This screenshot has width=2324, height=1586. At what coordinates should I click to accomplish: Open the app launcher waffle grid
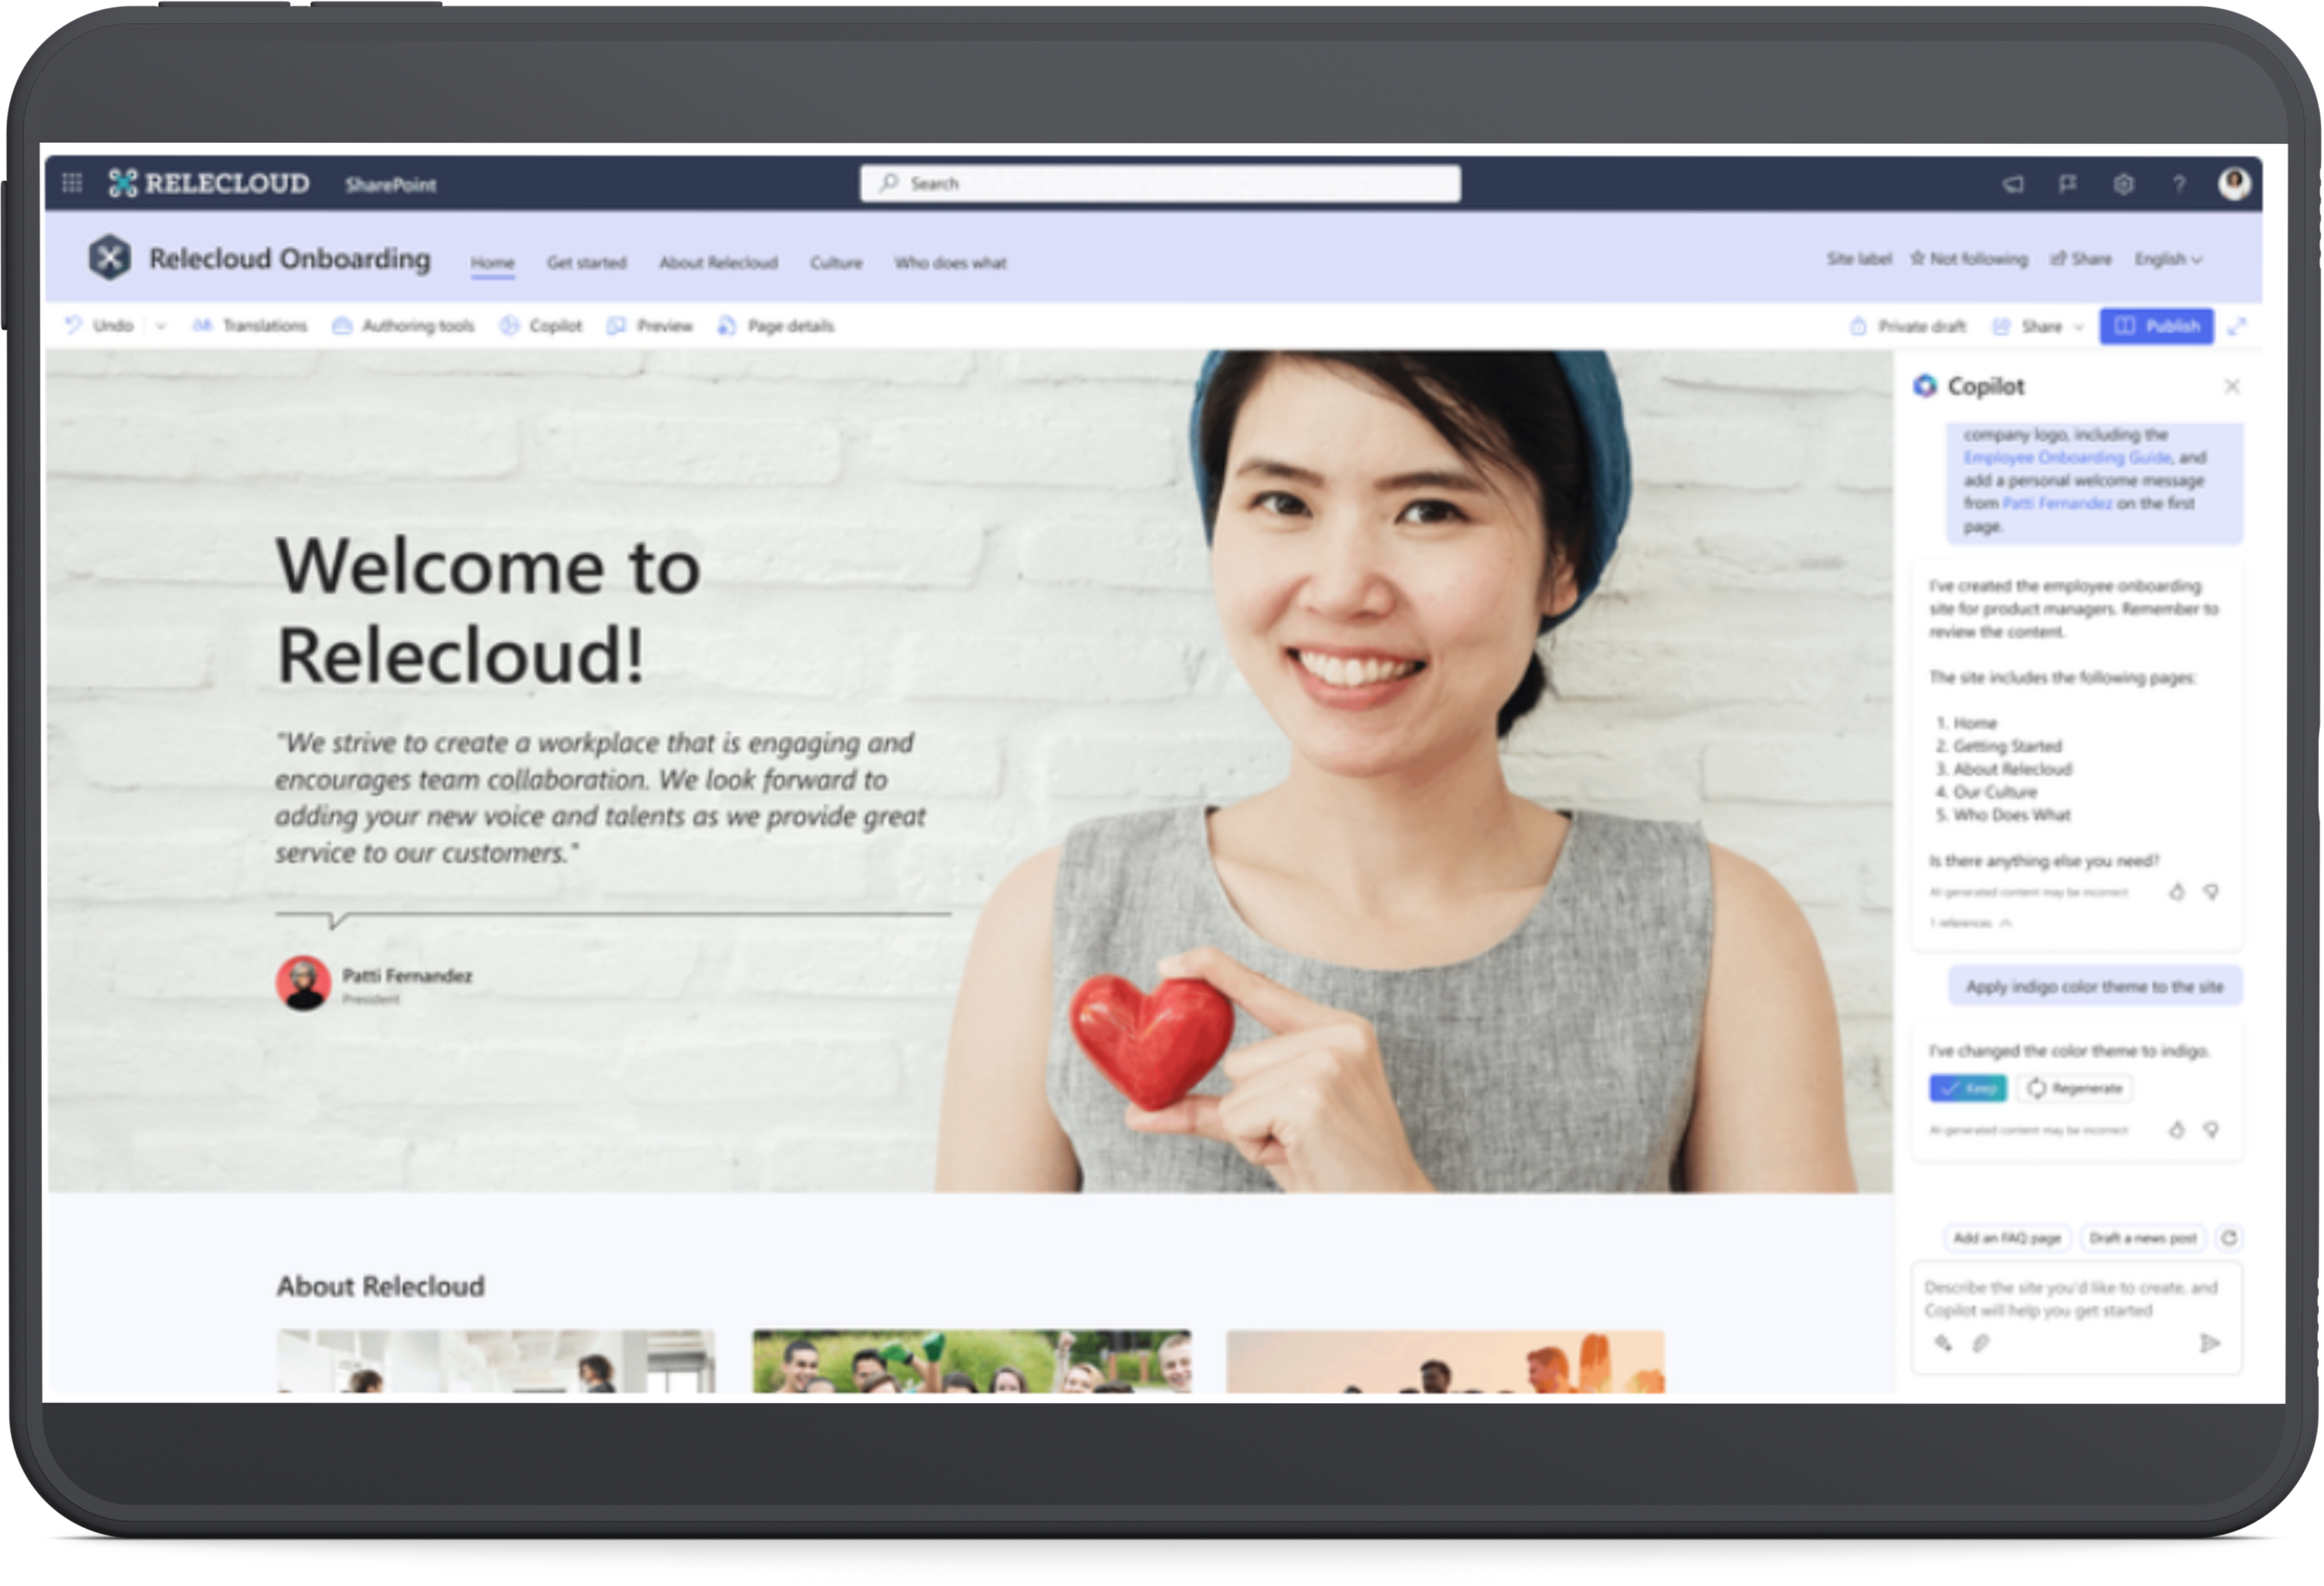coord(72,183)
